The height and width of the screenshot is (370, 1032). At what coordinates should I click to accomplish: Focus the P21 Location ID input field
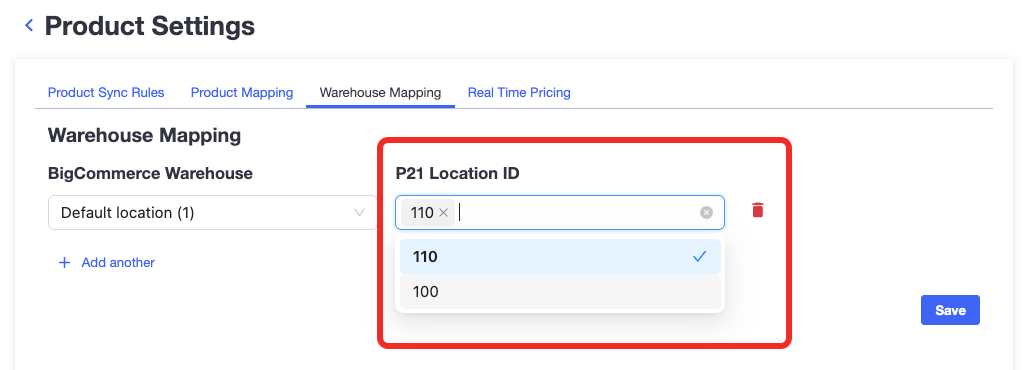point(579,213)
